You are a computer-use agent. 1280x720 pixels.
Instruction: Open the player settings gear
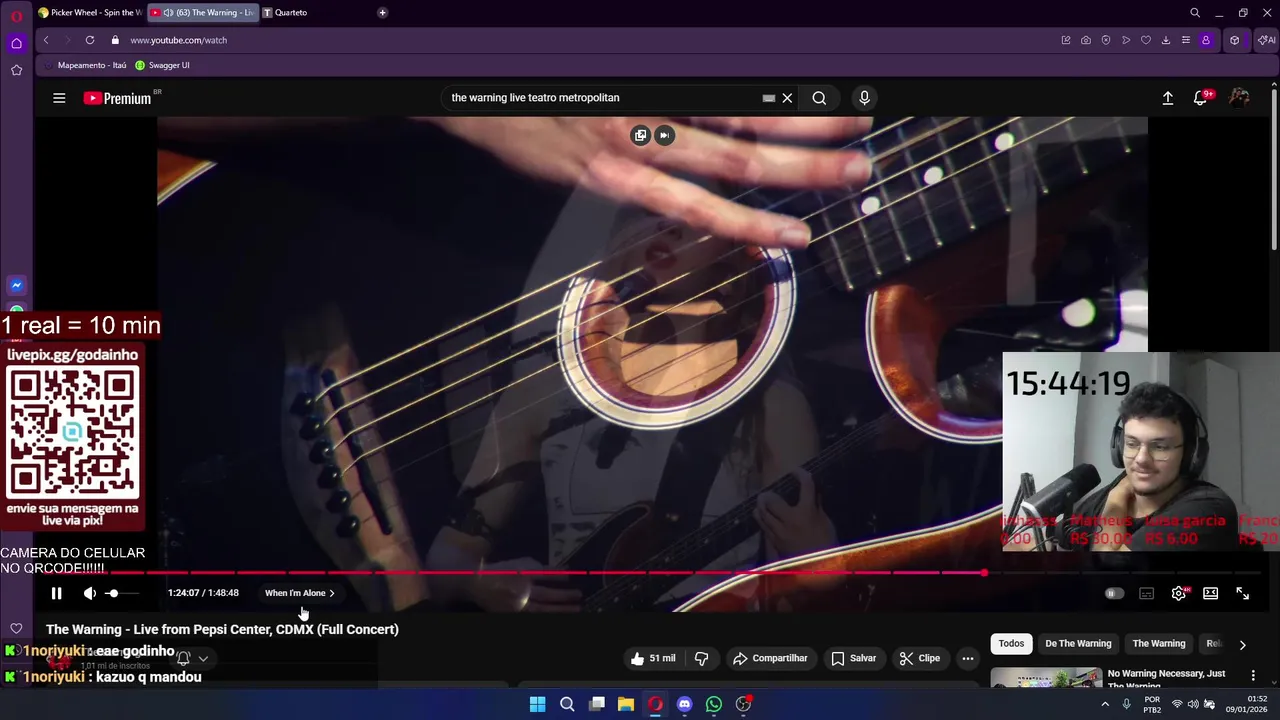click(1179, 594)
